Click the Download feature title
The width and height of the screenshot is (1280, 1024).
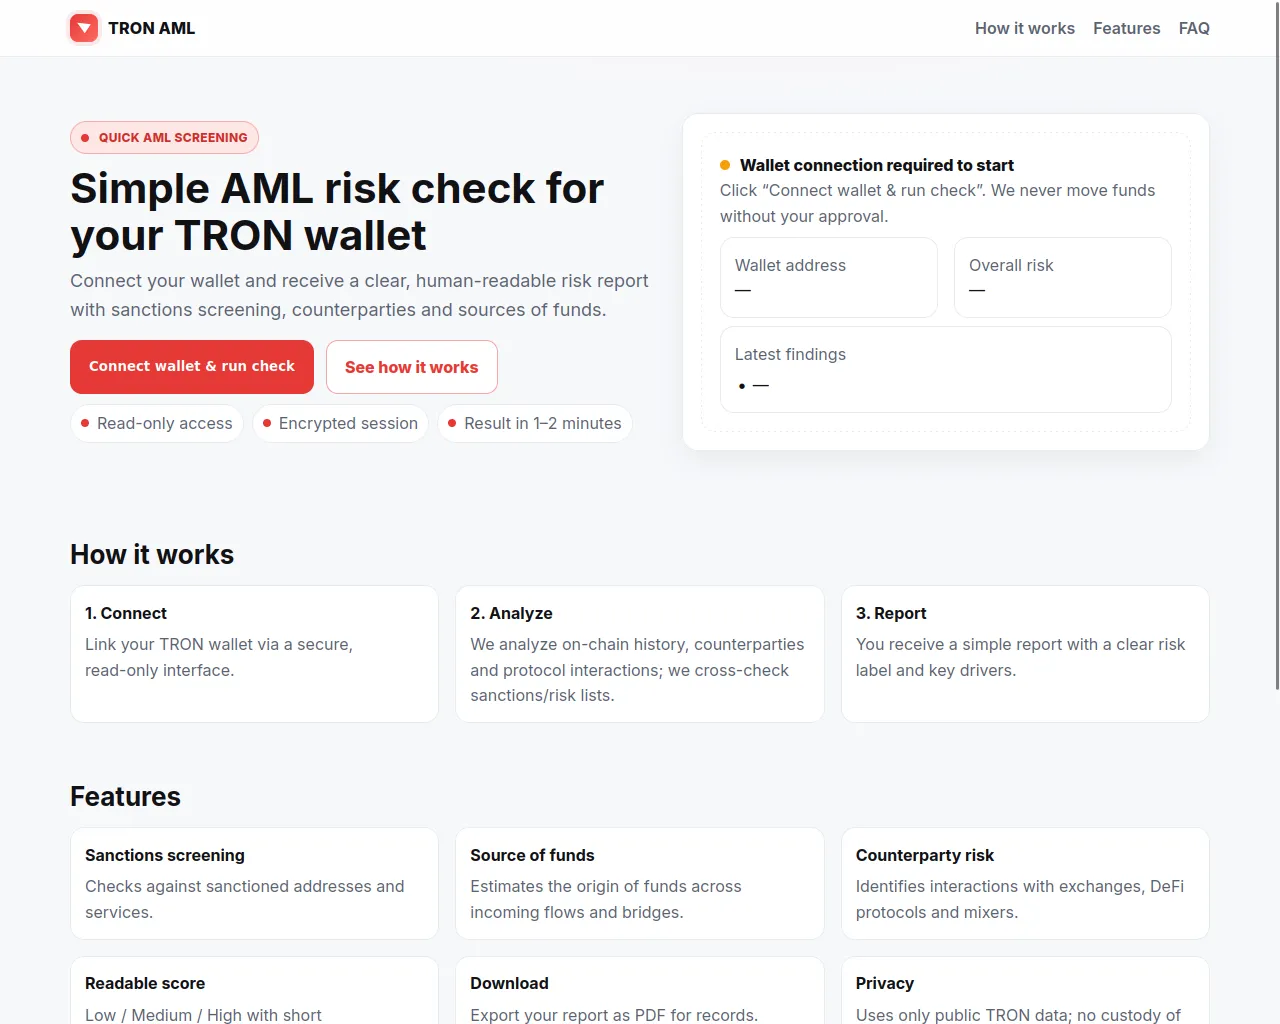(509, 983)
